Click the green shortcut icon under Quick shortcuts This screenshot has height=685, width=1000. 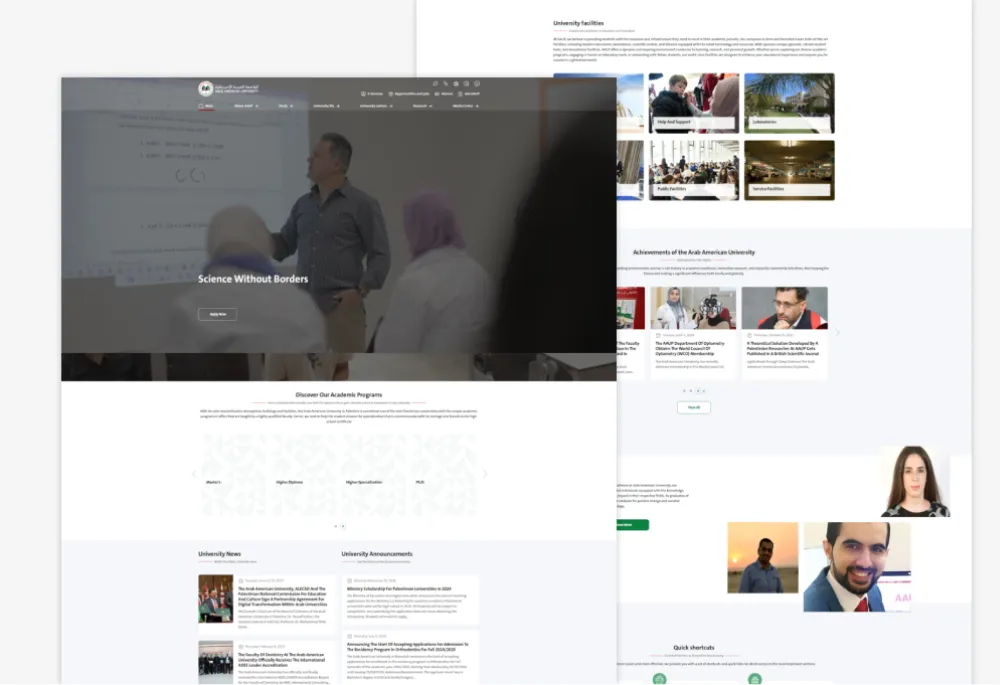tap(659, 678)
